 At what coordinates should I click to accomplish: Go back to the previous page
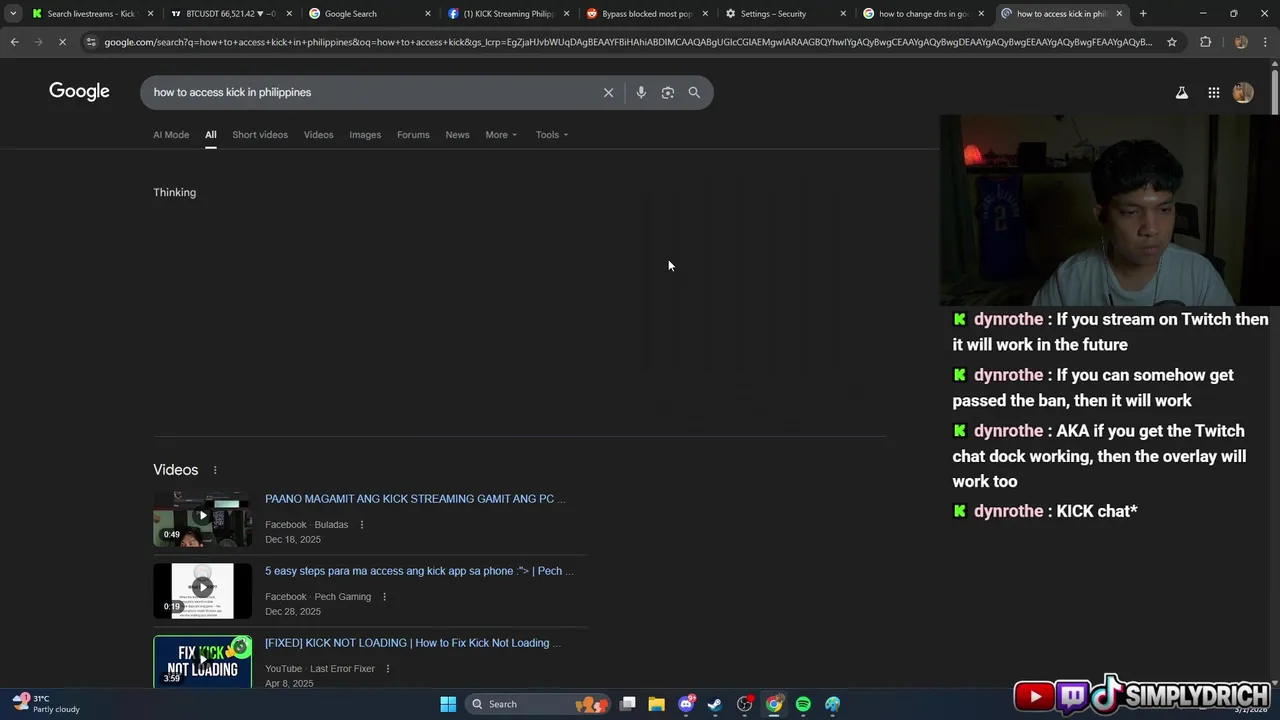coord(14,42)
